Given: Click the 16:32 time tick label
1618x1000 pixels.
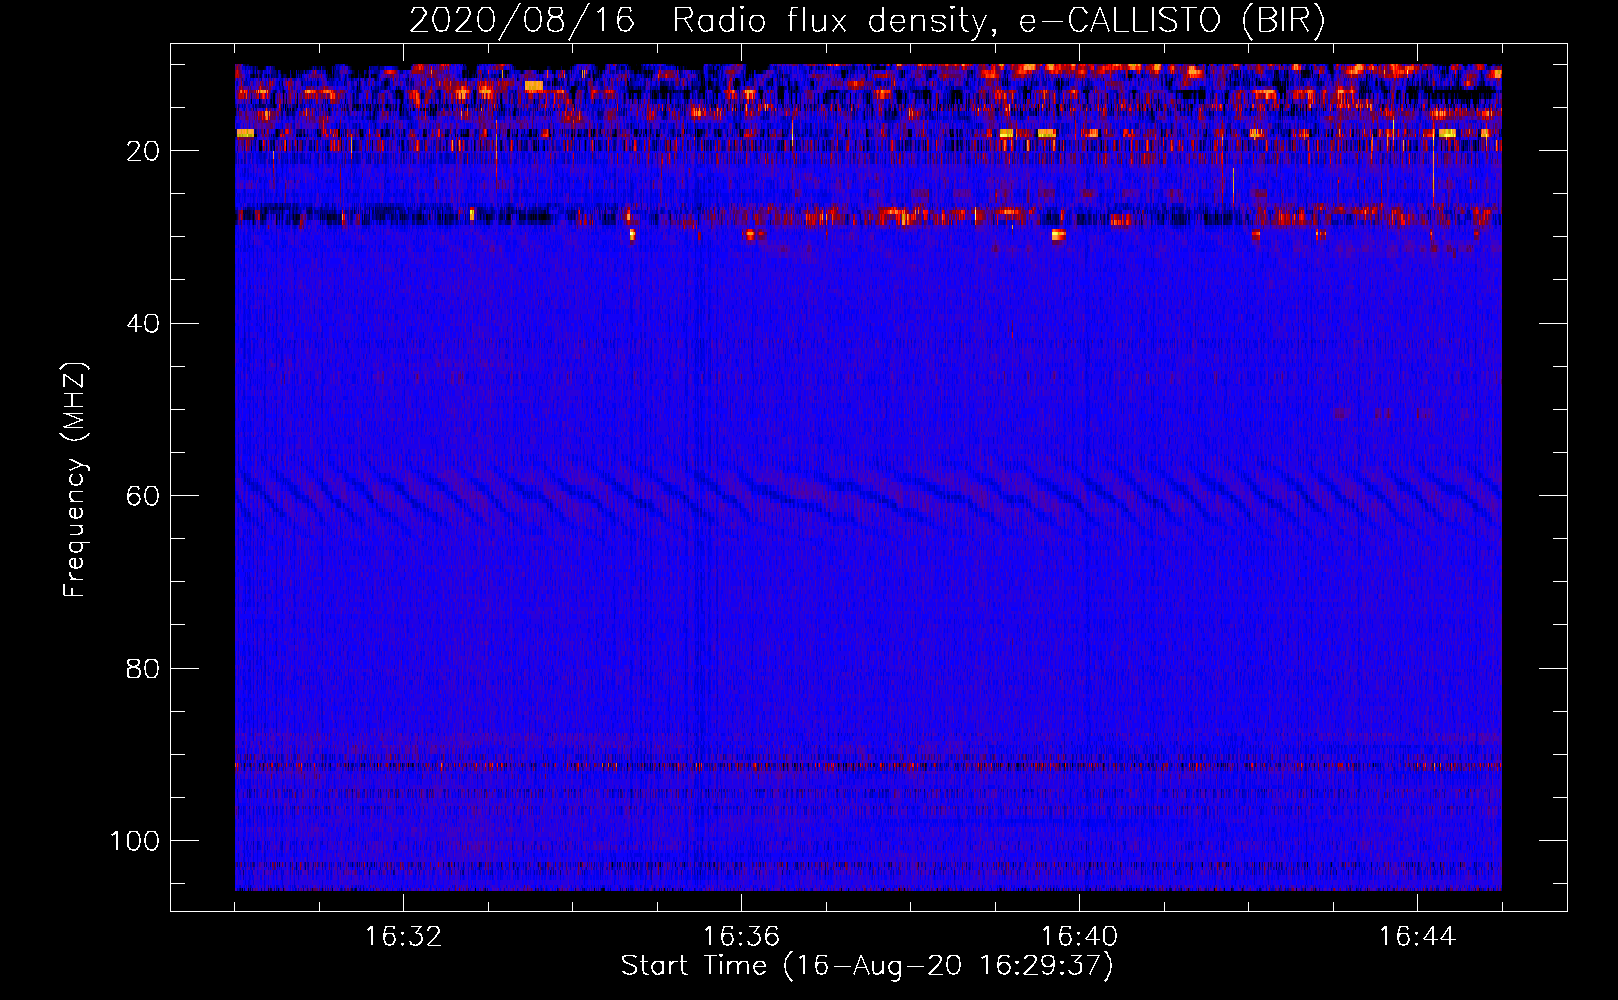Looking at the screenshot, I should [403, 937].
